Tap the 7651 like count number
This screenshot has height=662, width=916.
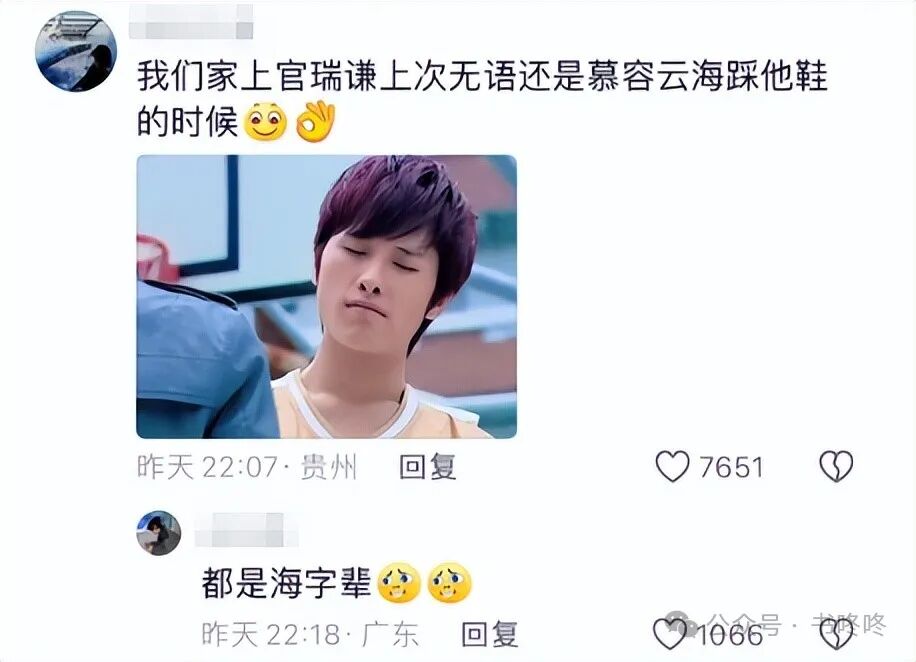(731, 467)
